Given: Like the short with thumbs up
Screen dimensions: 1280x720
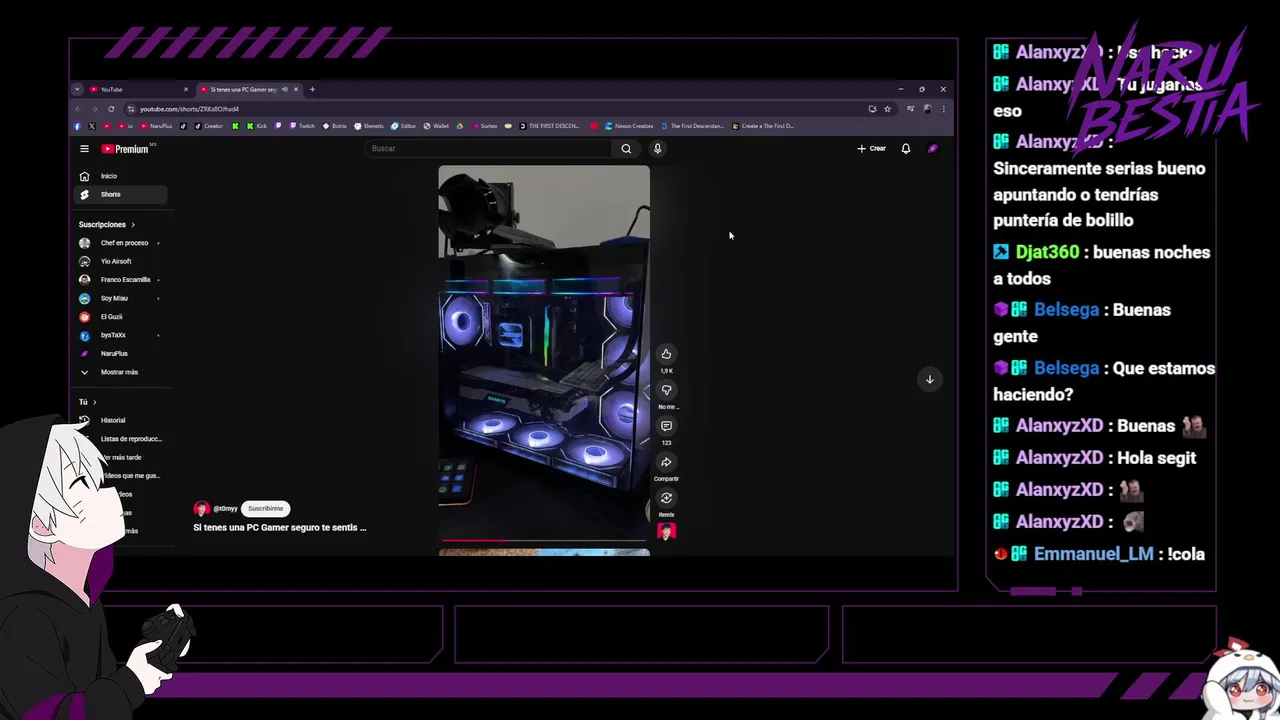Looking at the screenshot, I should point(666,354).
